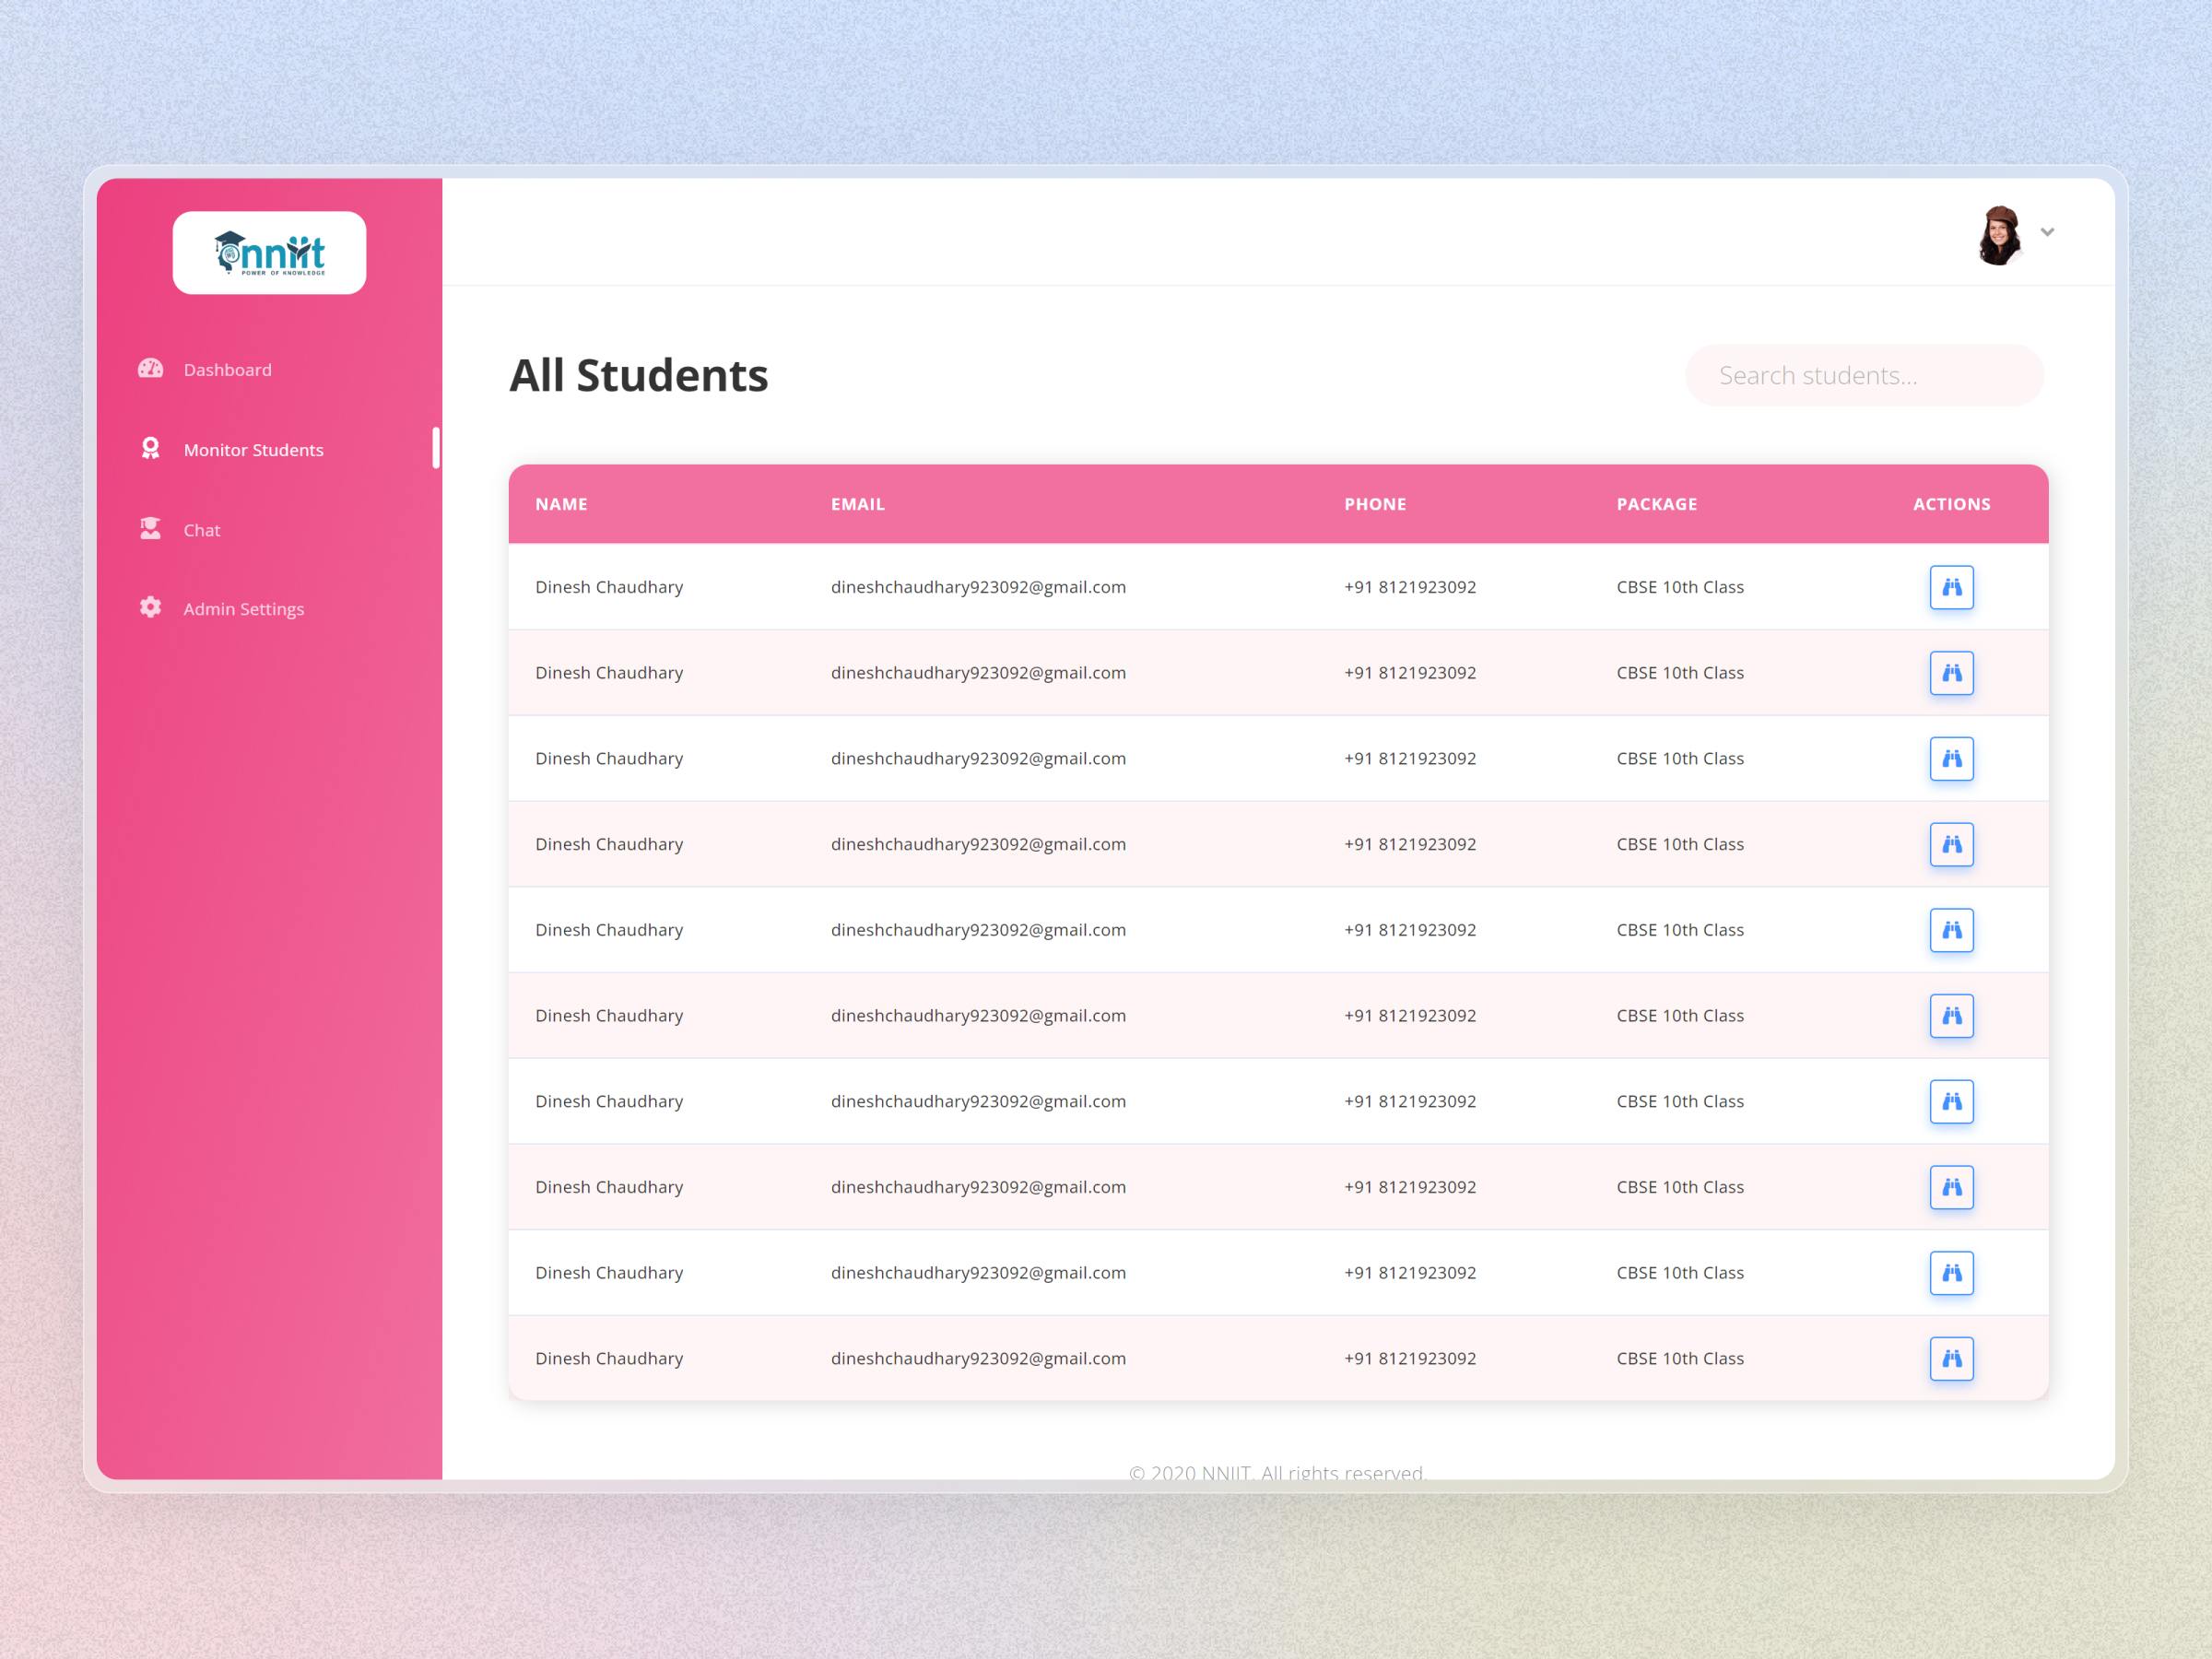Click the first Dinesh Chaudhary email link
2212x1659 pixels.
[978, 587]
